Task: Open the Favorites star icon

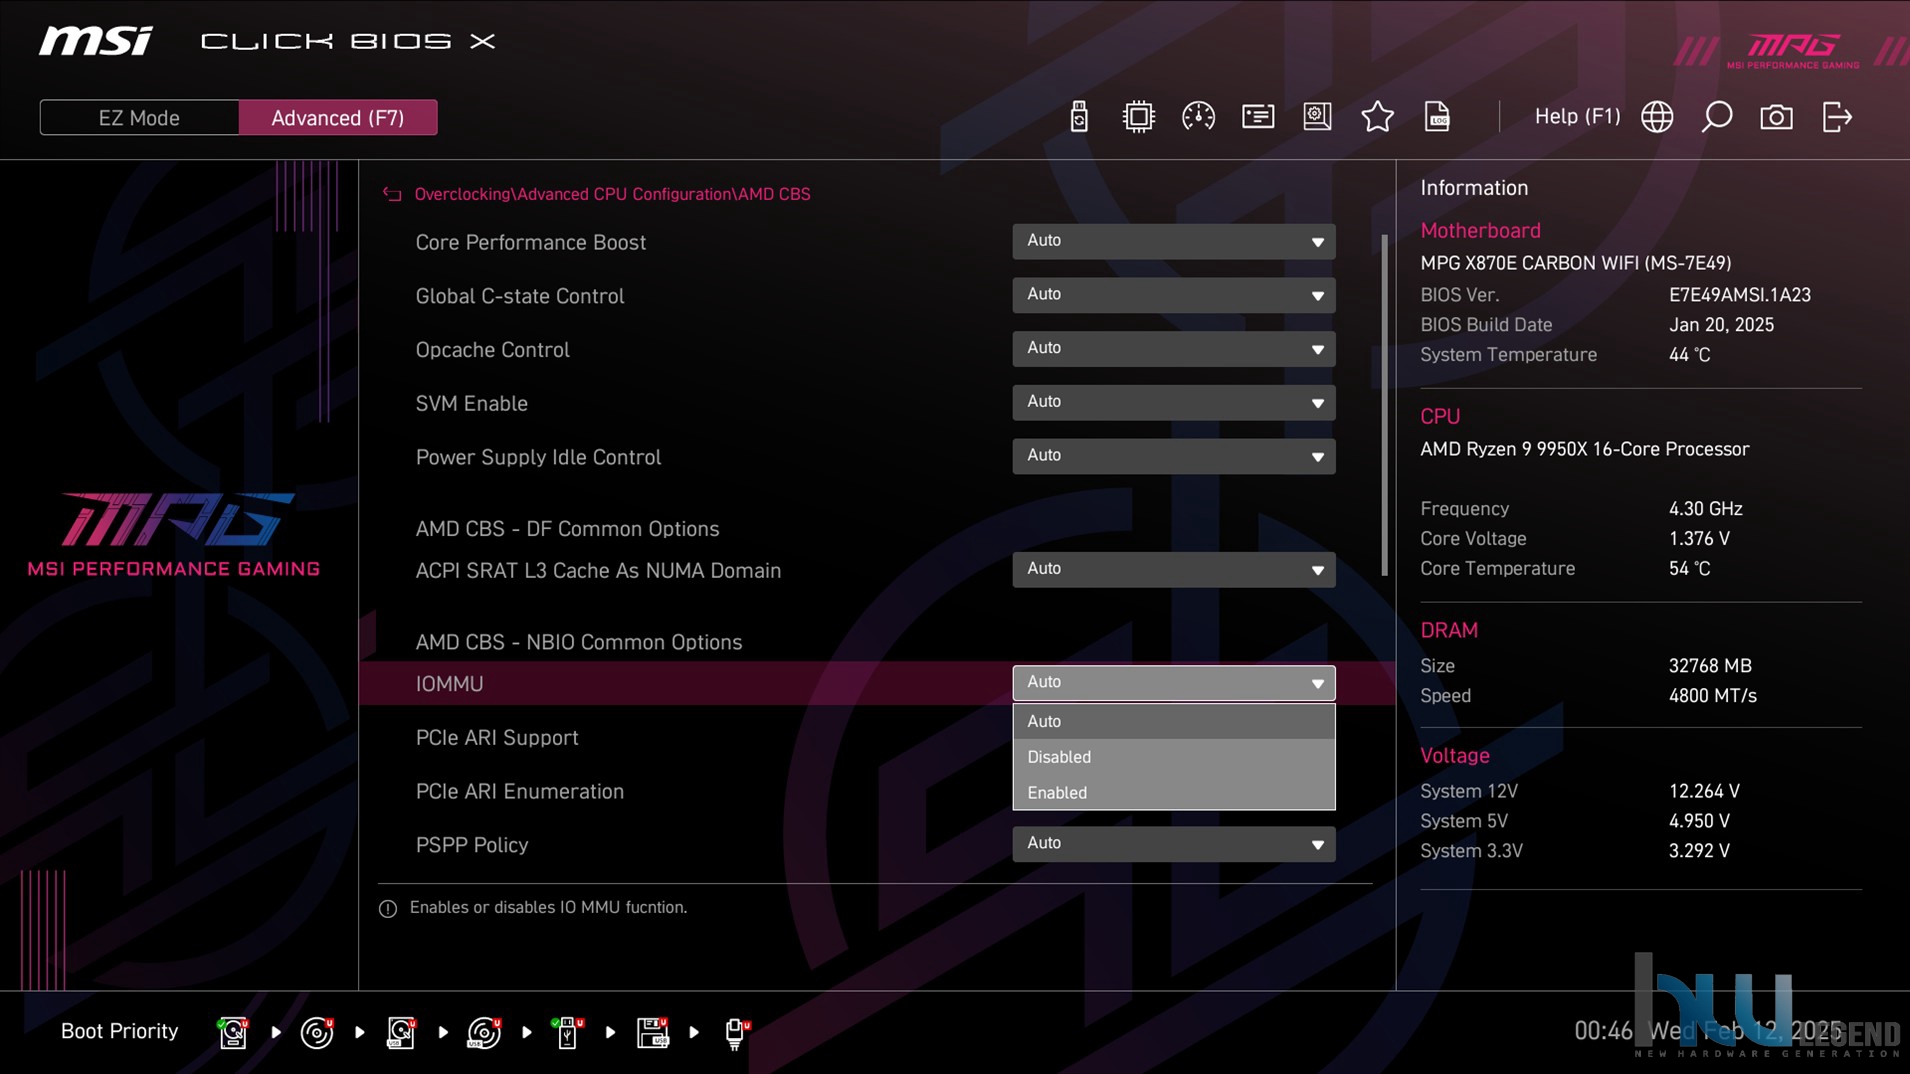Action: 1377,117
